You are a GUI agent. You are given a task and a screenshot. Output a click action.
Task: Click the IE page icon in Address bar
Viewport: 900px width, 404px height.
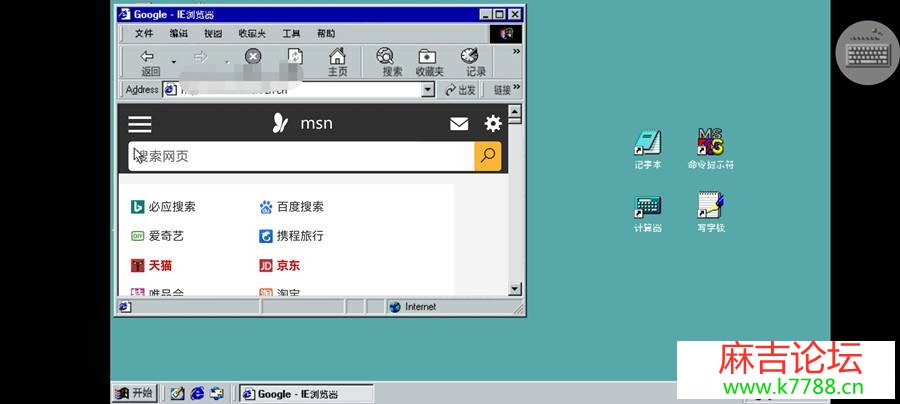pyautogui.click(x=169, y=90)
